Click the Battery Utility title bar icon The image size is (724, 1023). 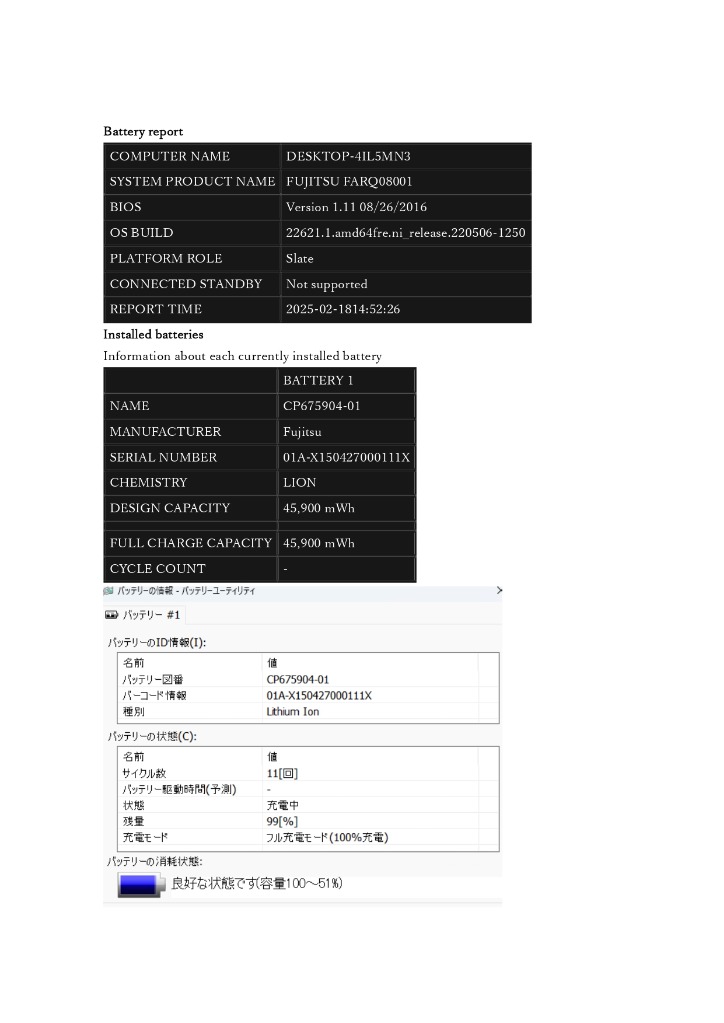[108, 590]
